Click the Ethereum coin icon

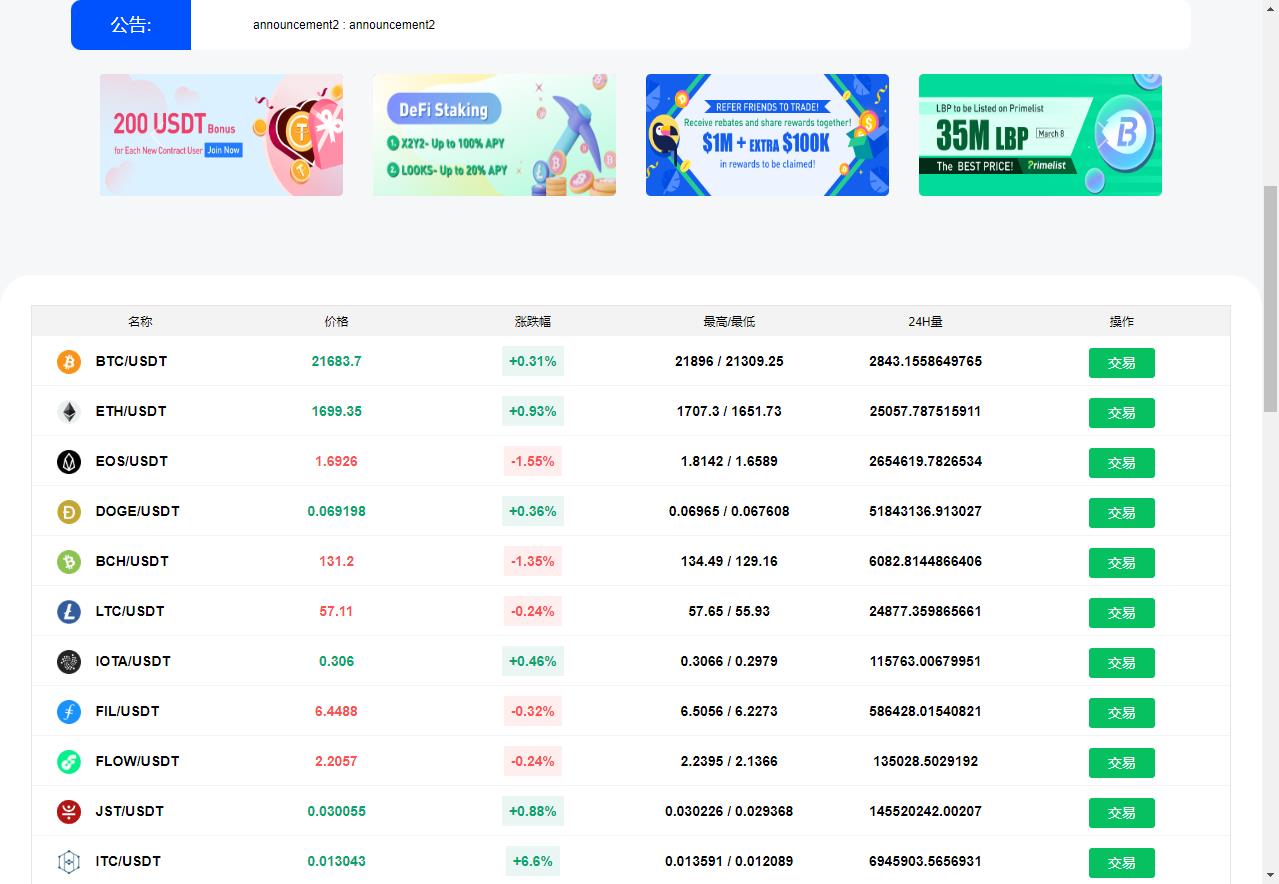69,412
